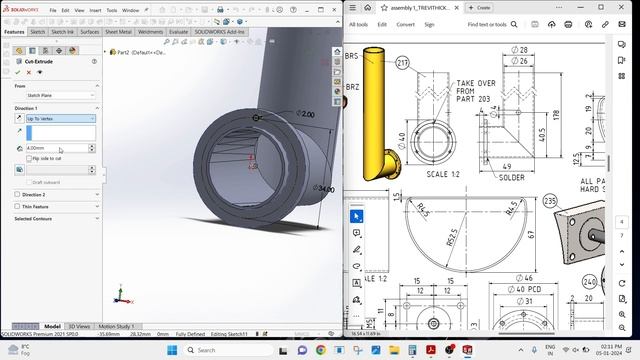Click Acrobat rotate page icon

click(622, 283)
